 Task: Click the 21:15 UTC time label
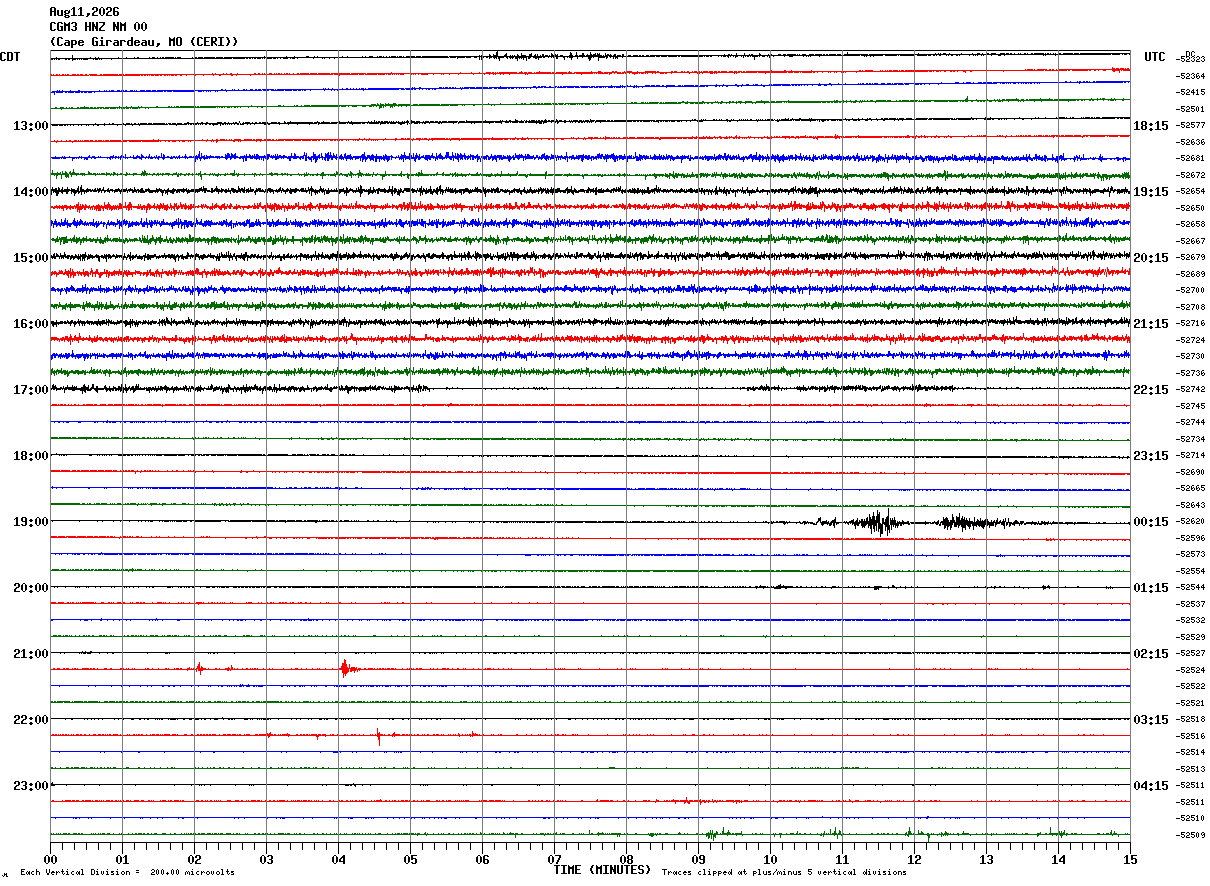click(1151, 324)
